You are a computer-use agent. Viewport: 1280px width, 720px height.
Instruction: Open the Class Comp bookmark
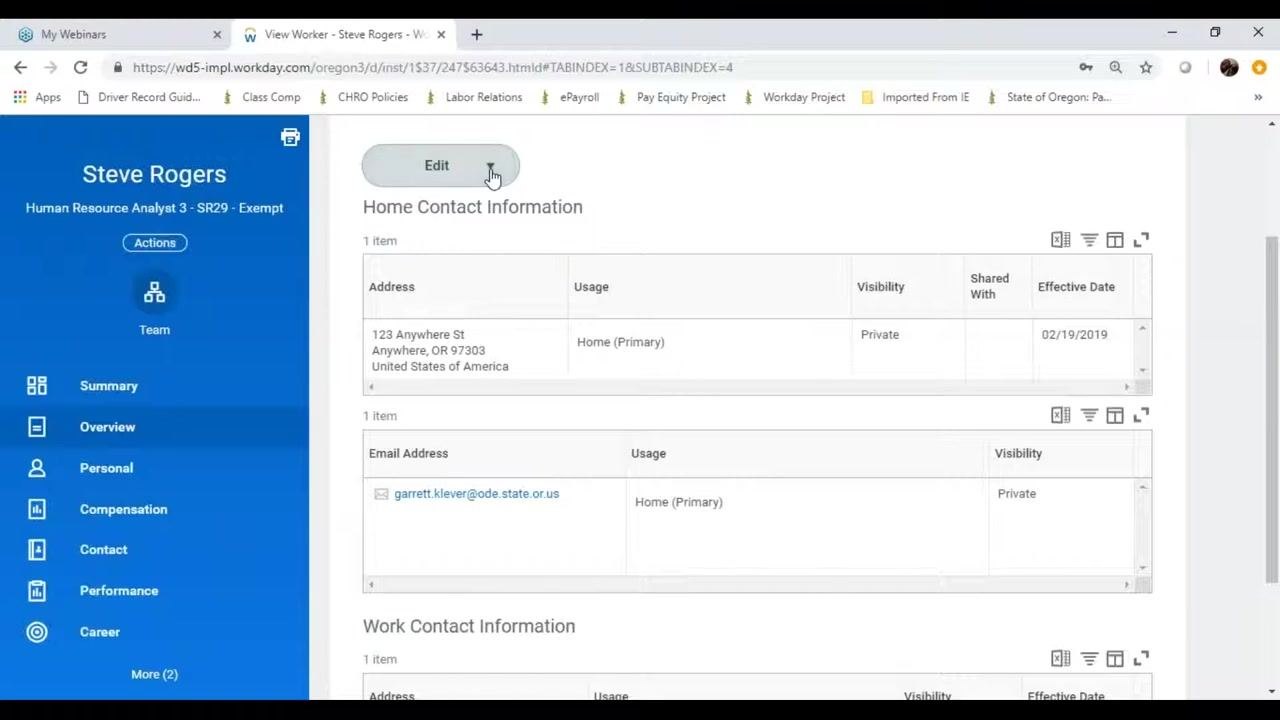[261, 97]
